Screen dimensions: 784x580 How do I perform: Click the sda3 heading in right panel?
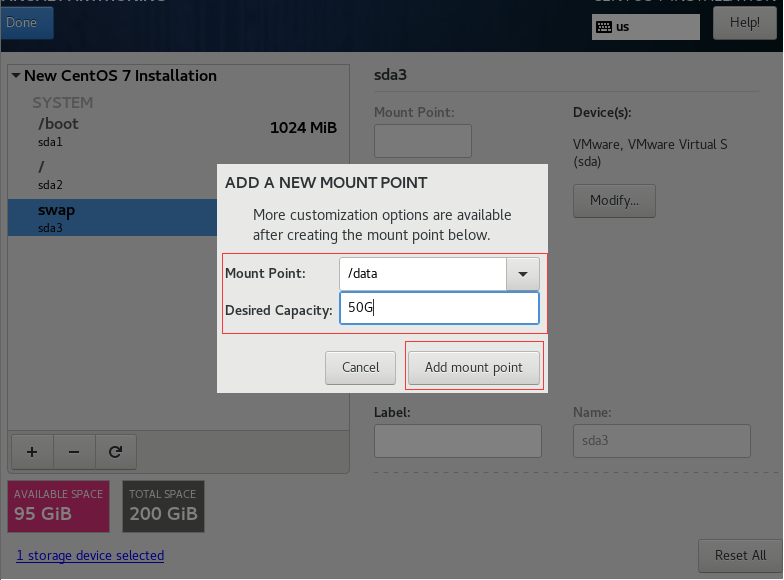[390, 75]
